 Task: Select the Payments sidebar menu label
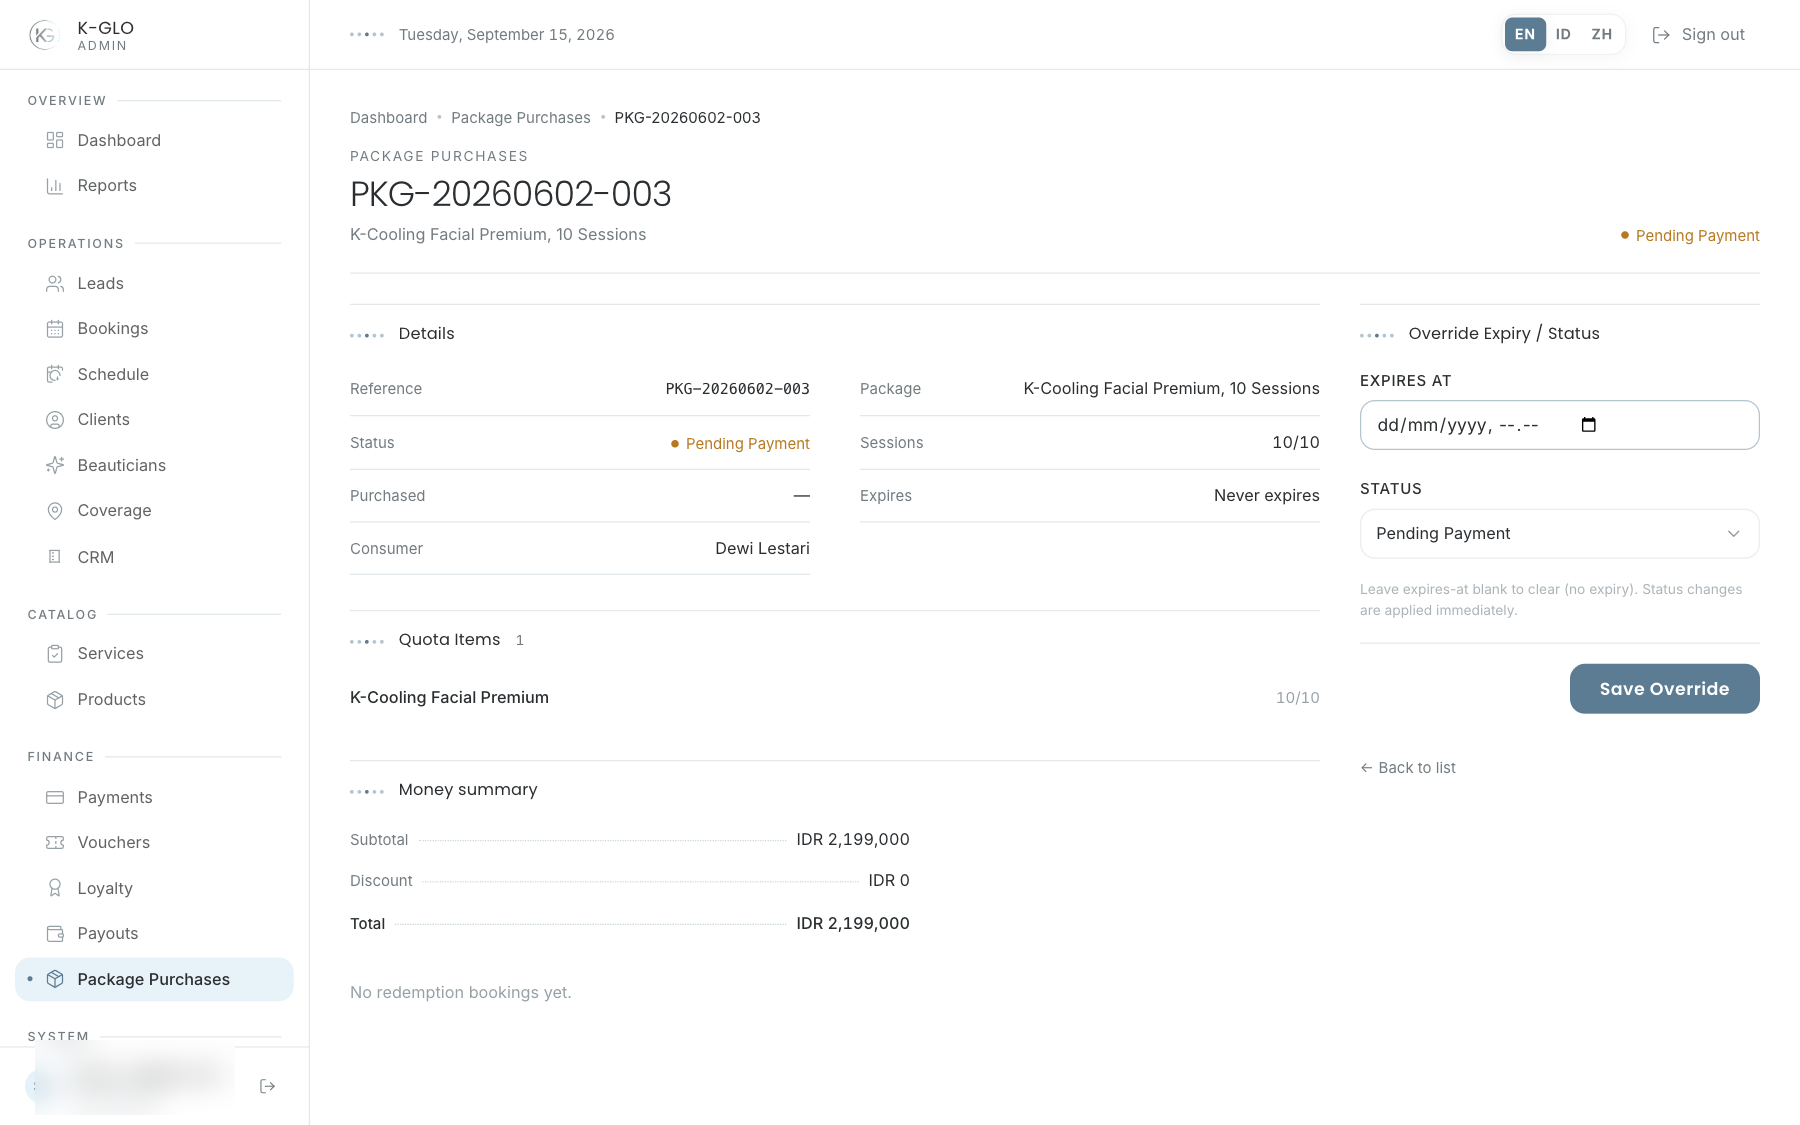tap(115, 798)
